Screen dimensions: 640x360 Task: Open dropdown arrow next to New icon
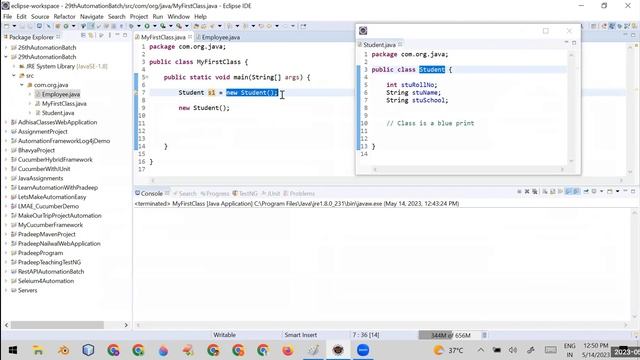[14, 26]
